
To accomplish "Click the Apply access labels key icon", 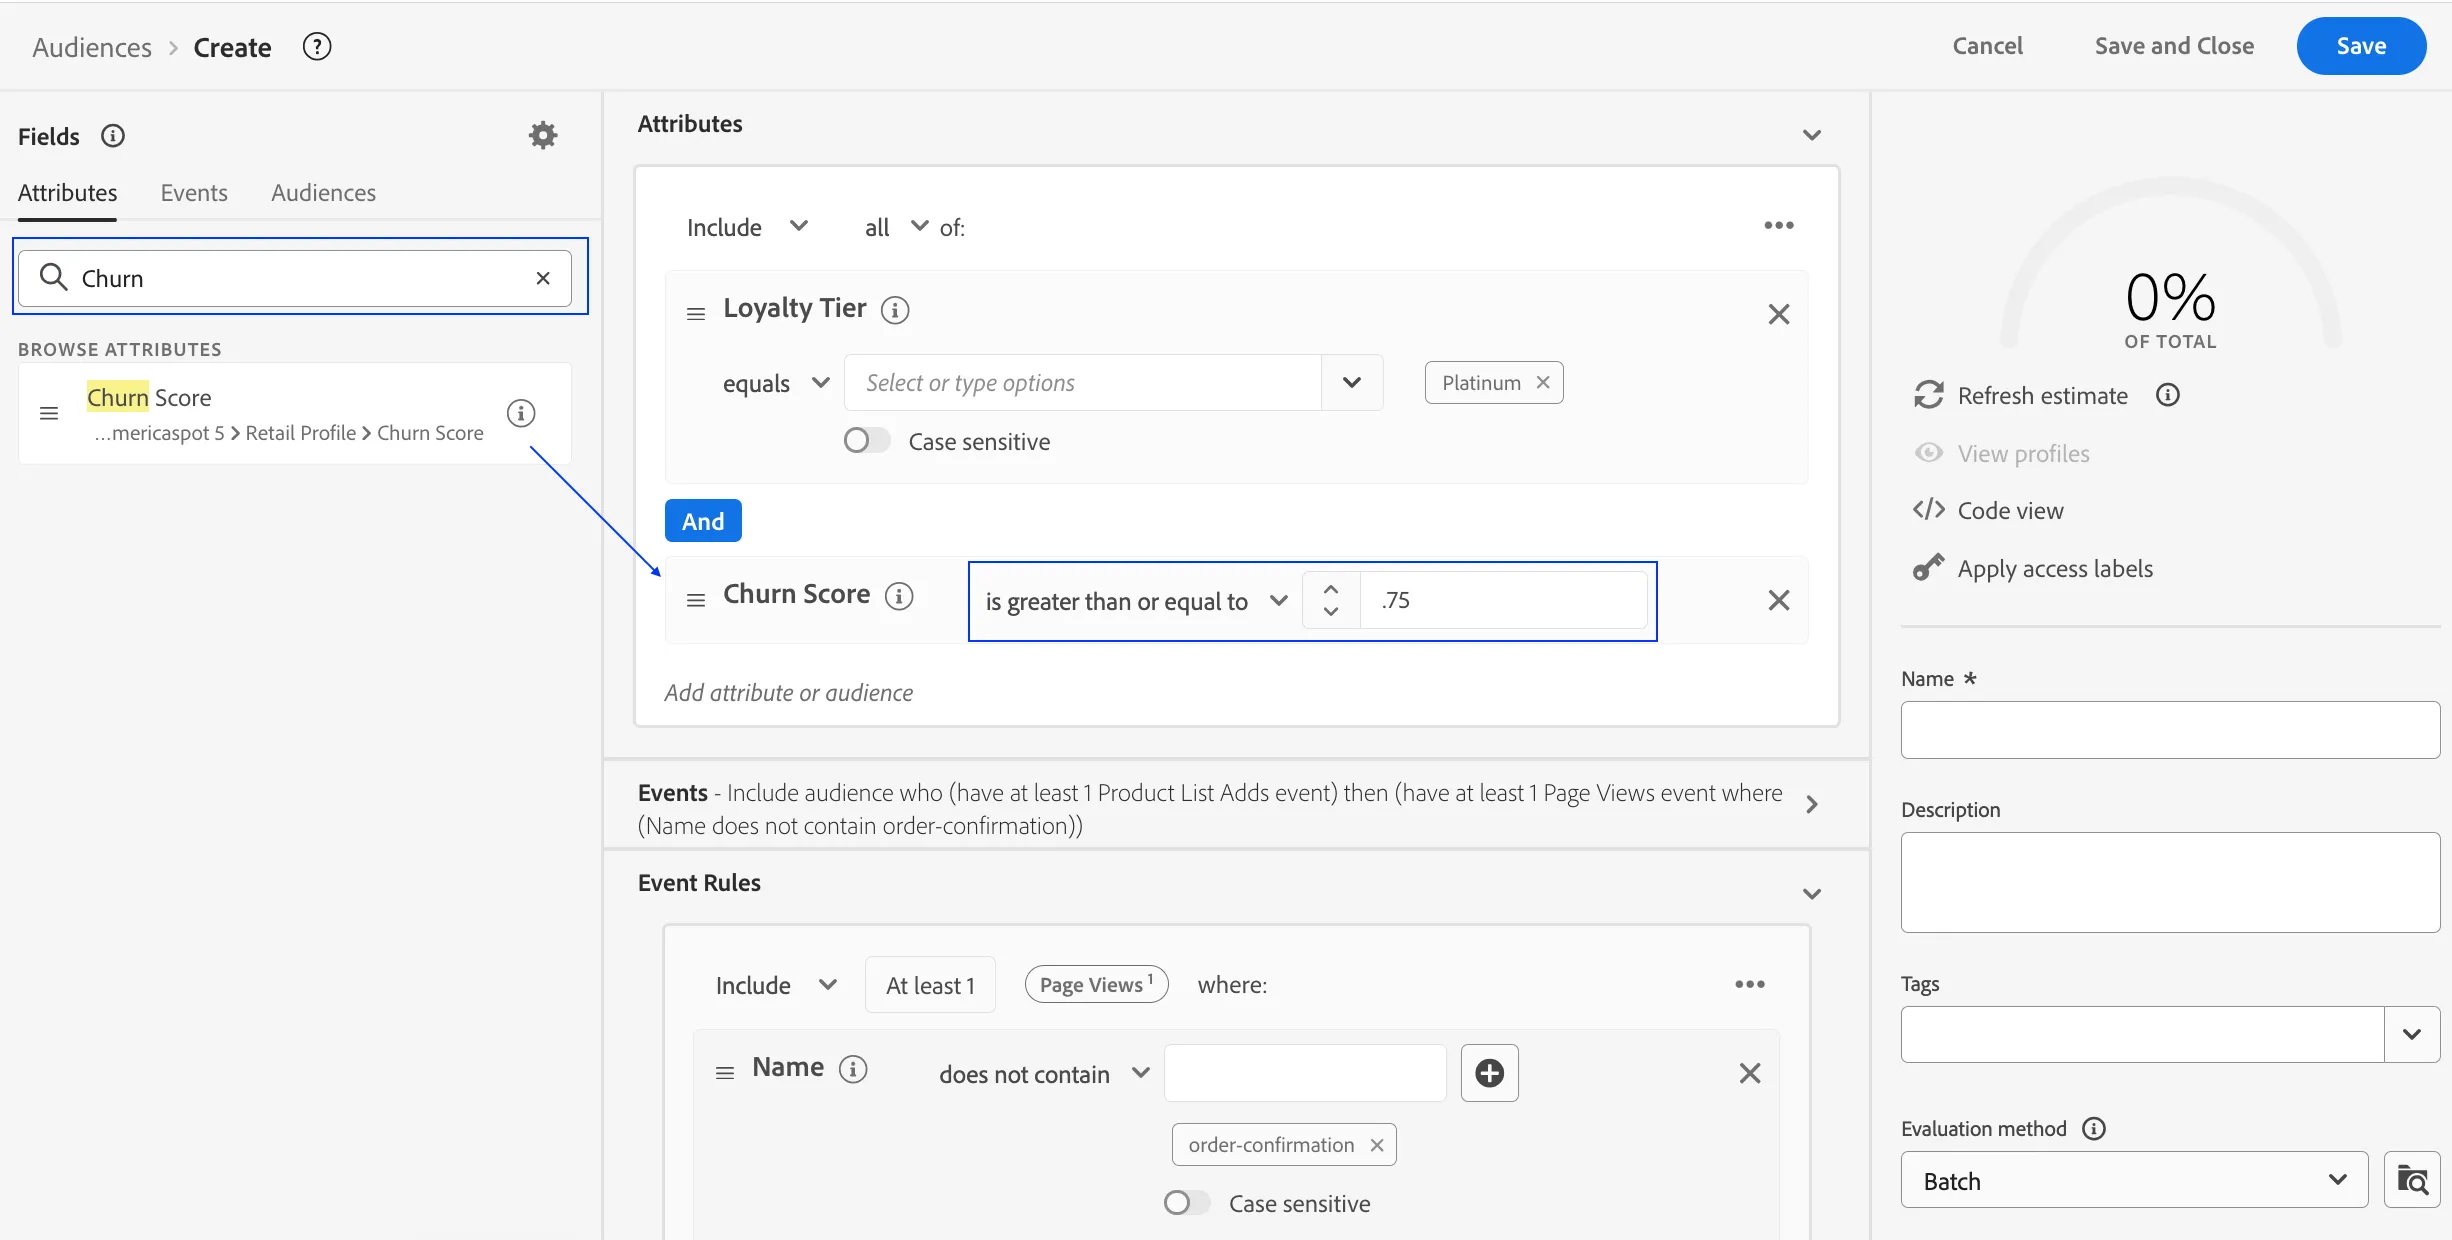I will pyautogui.click(x=1929, y=568).
